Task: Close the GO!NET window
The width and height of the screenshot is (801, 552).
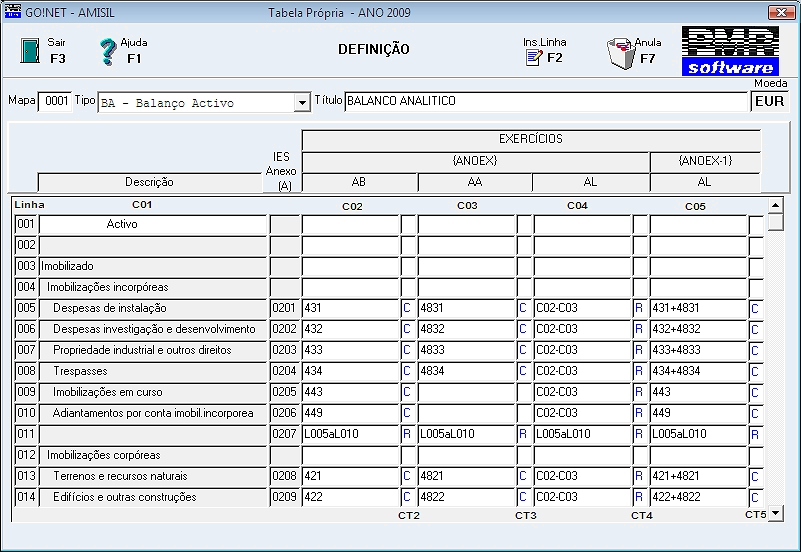Action: [781, 12]
